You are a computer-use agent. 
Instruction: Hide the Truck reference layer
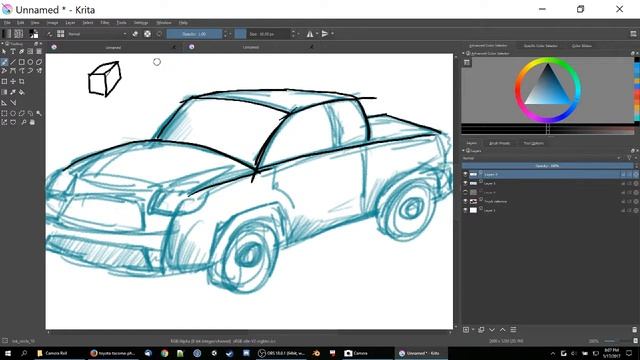pyautogui.click(x=465, y=201)
